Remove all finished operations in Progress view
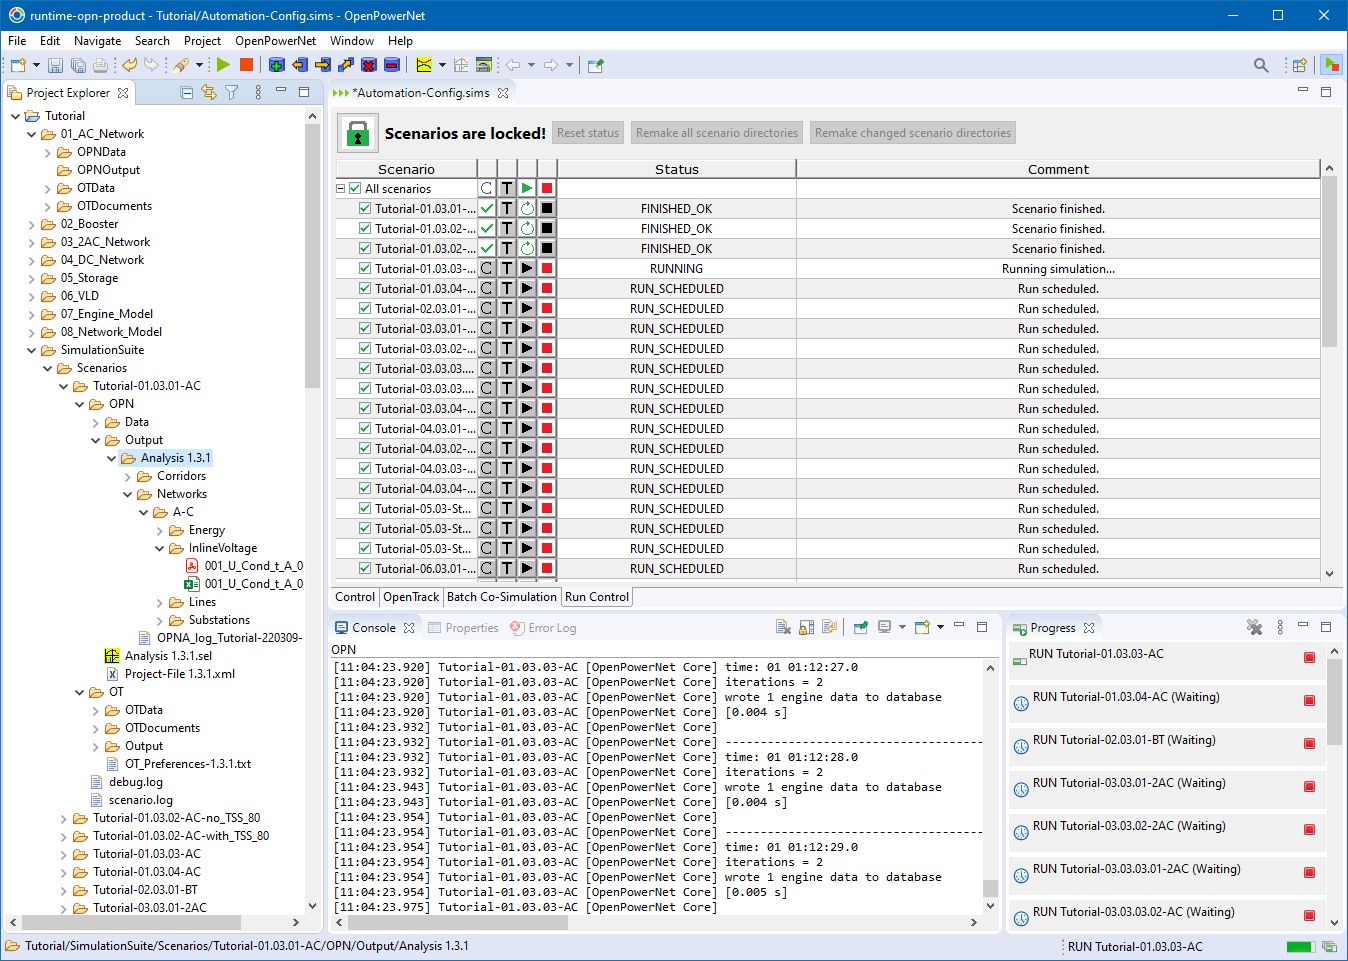This screenshot has width=1348, height=961. [x=1254, y=627]
